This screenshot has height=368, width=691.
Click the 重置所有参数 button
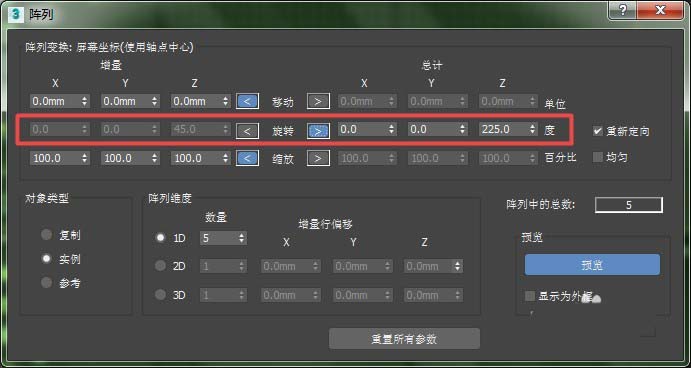[404, 339]
